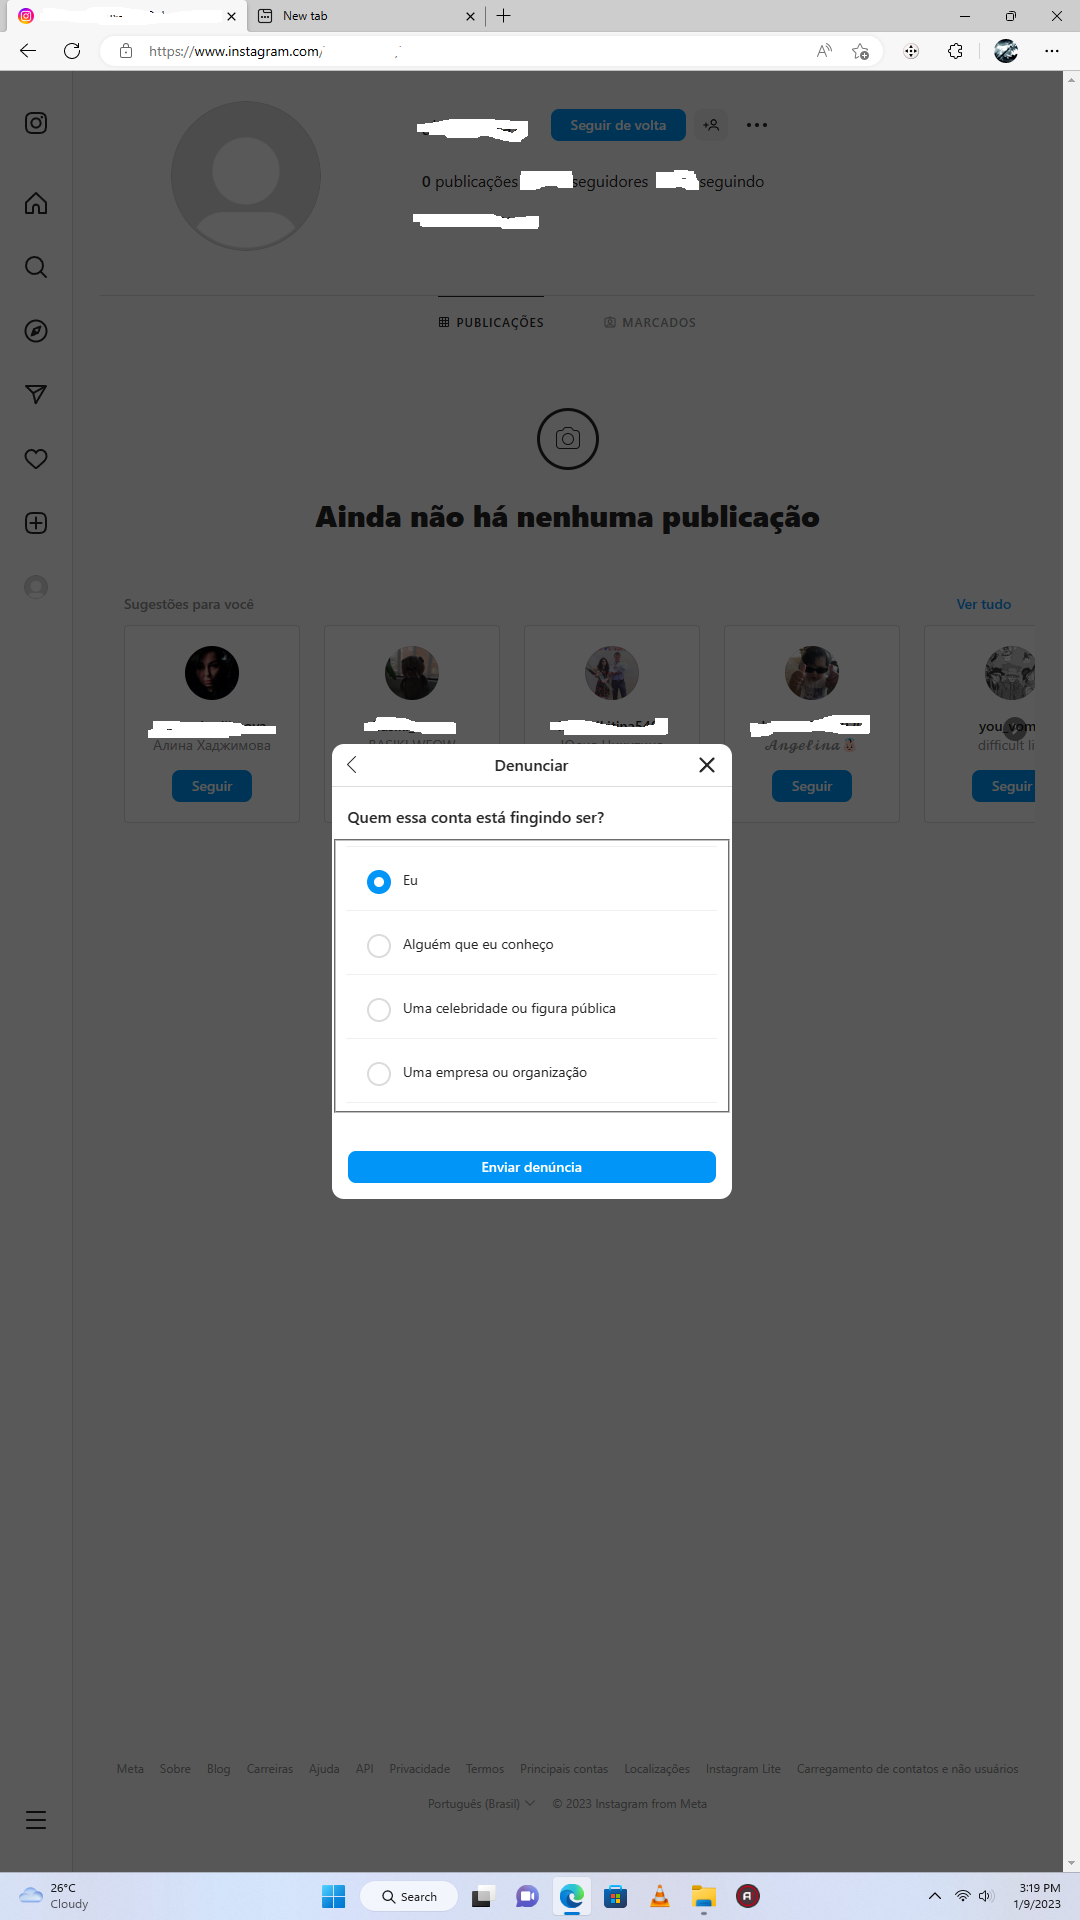Viewport: 1080px width, 1920px height.
Task: Open the Explore compass icon
Action: [36, 331]
